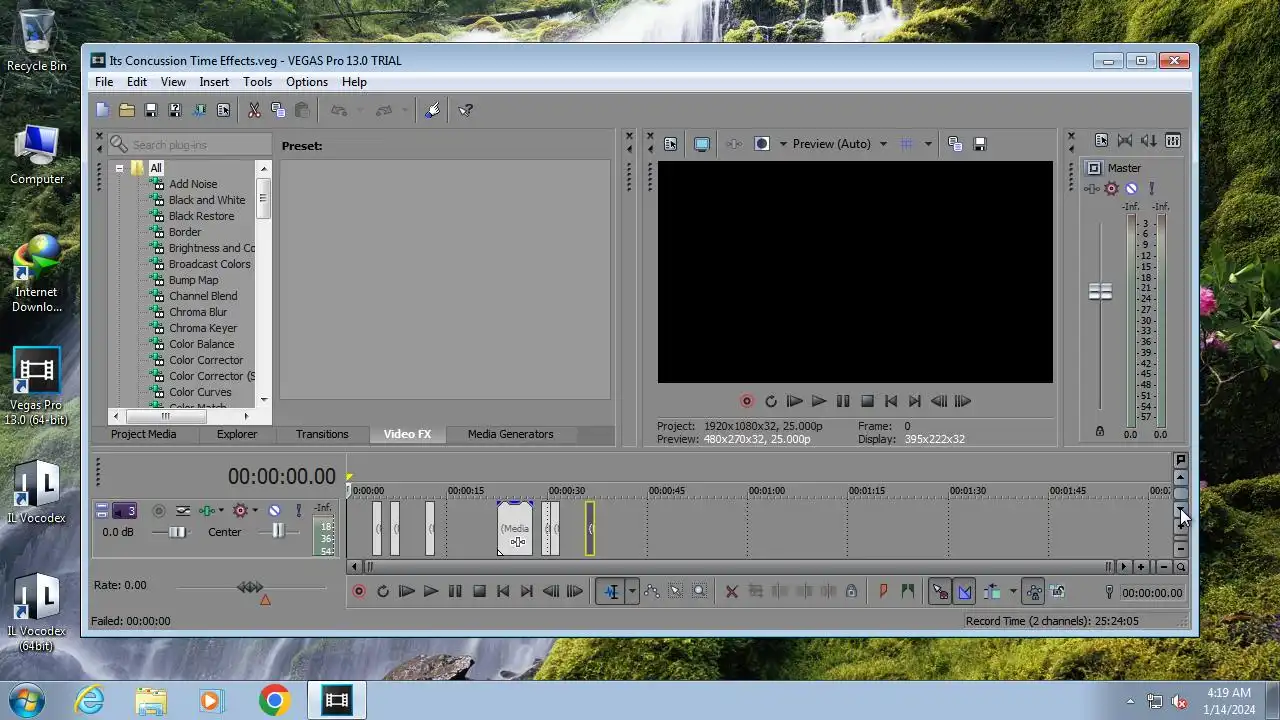This screenshot has height=720, width=1280.
Task: Click the Split Screen View icon
Action: point(761,144)
